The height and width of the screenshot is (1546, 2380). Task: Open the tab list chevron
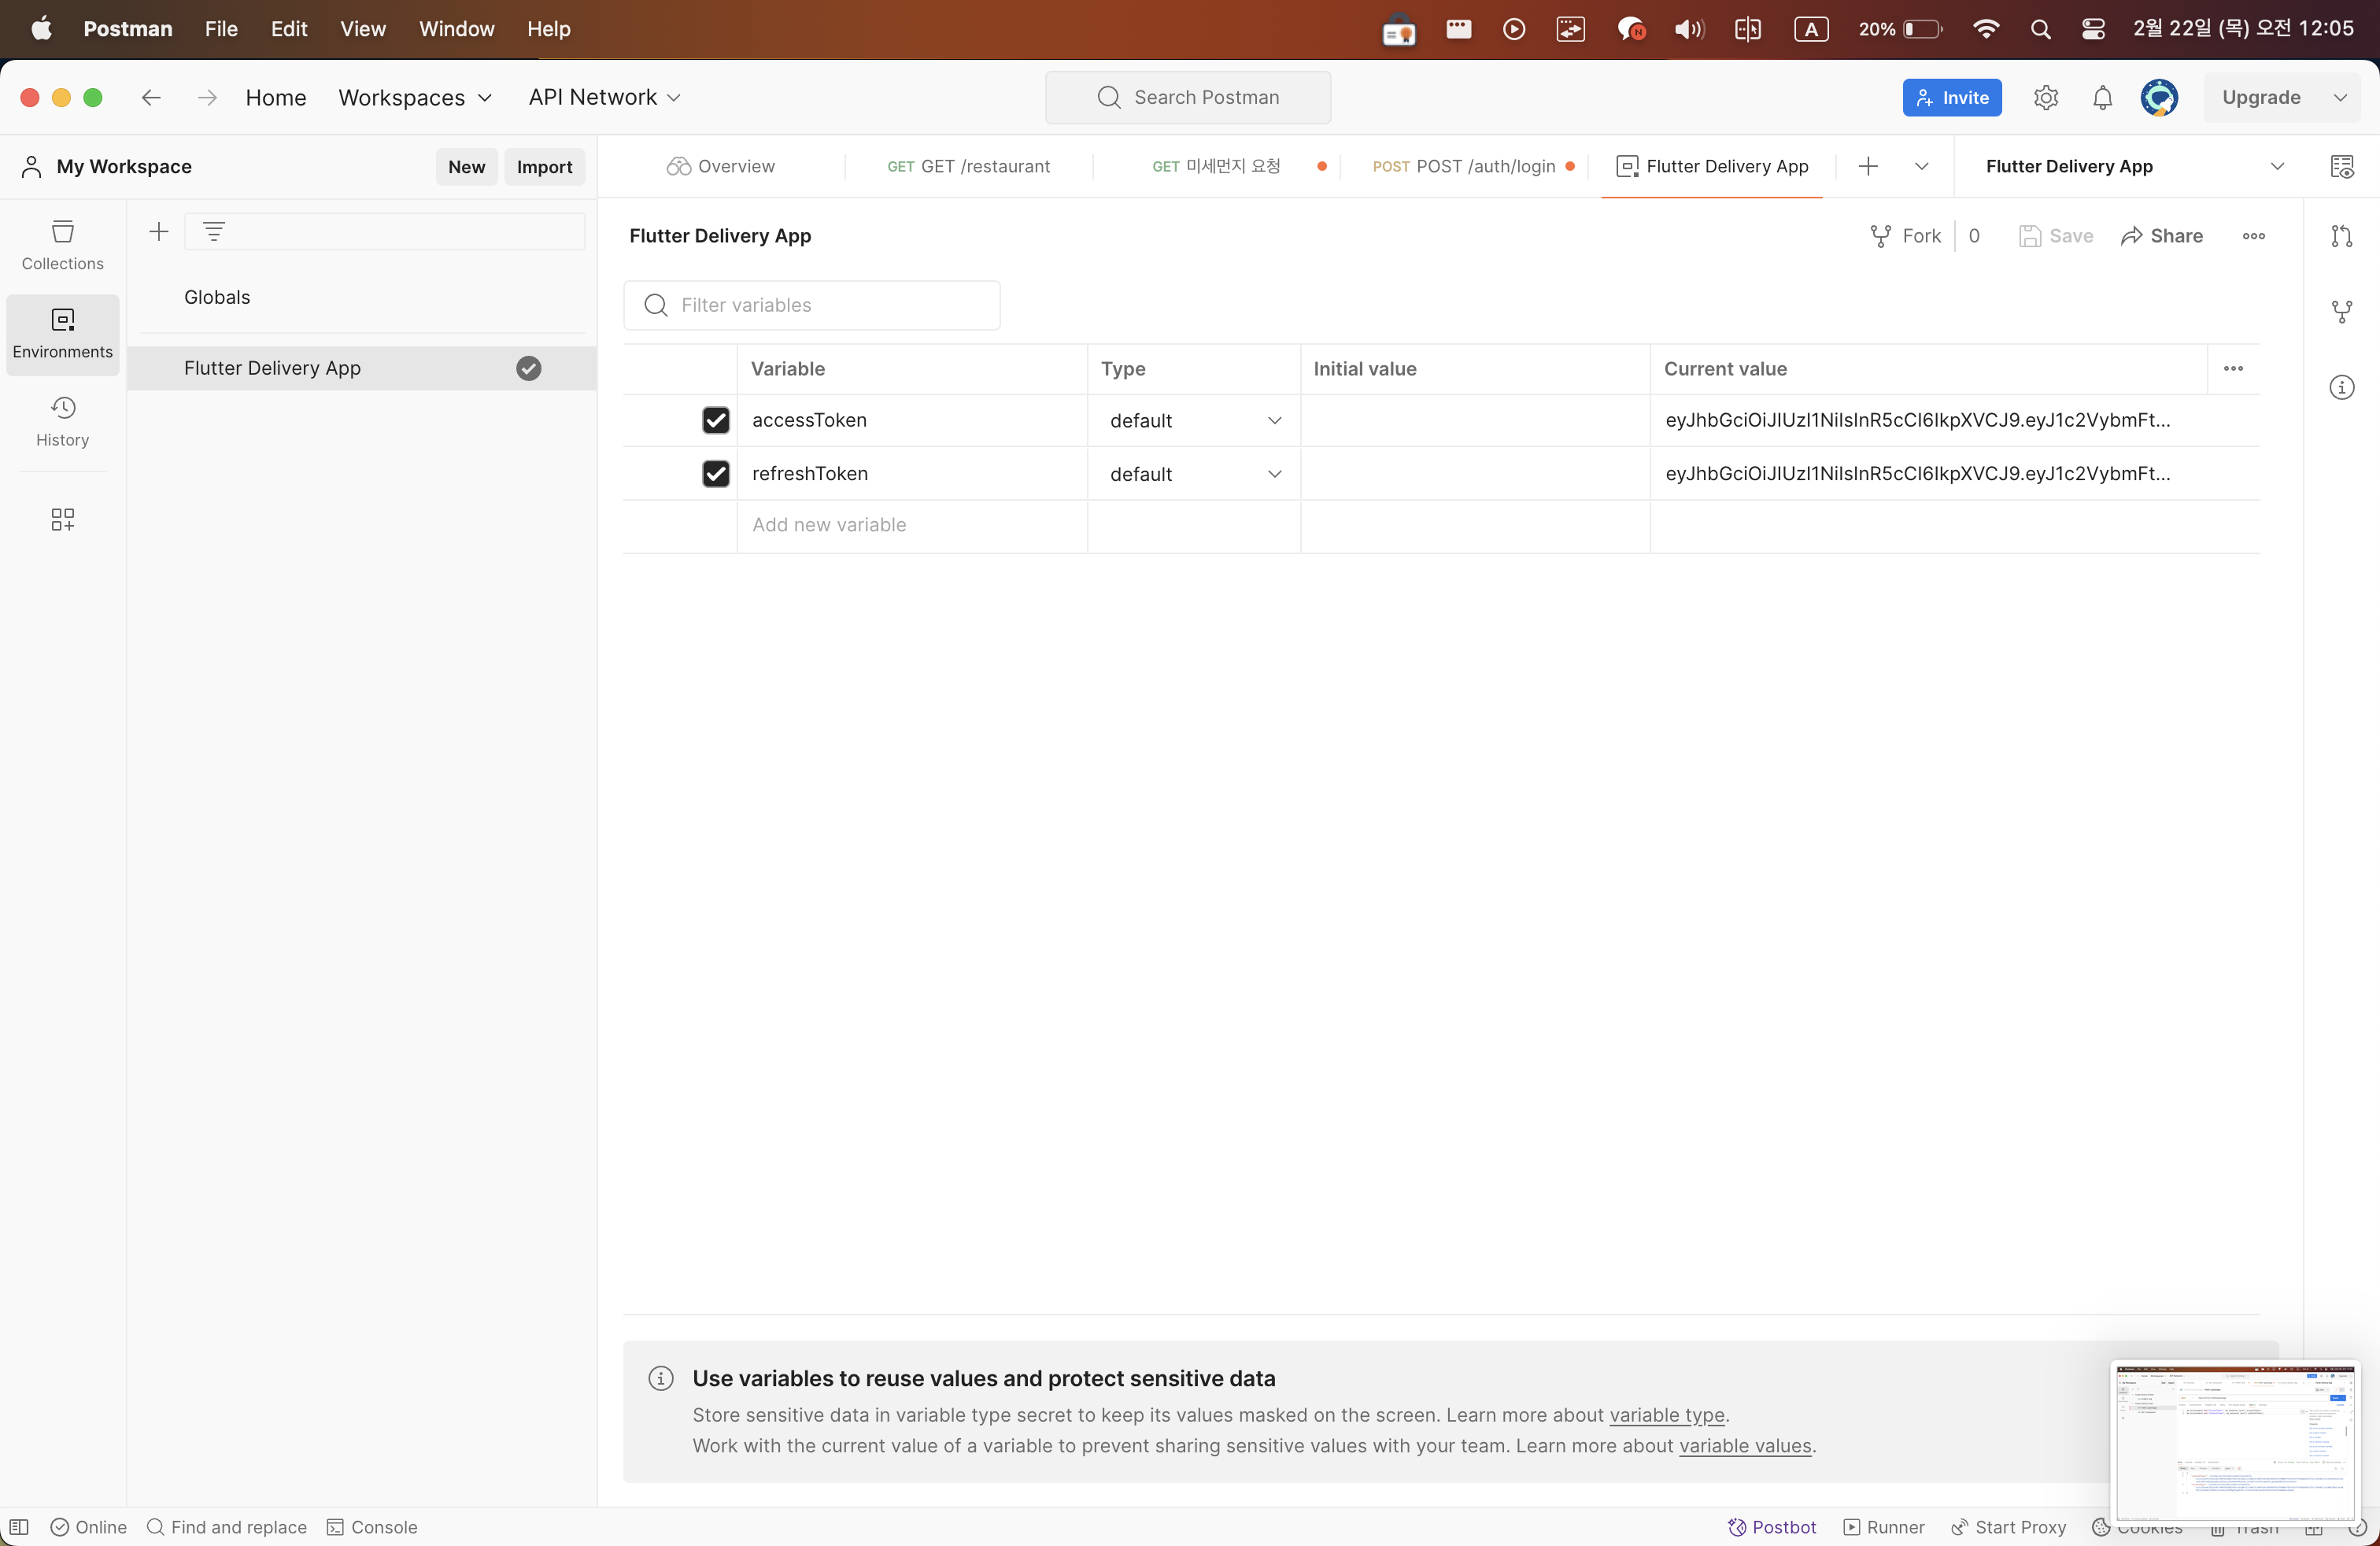click(x=1921, y=166)
